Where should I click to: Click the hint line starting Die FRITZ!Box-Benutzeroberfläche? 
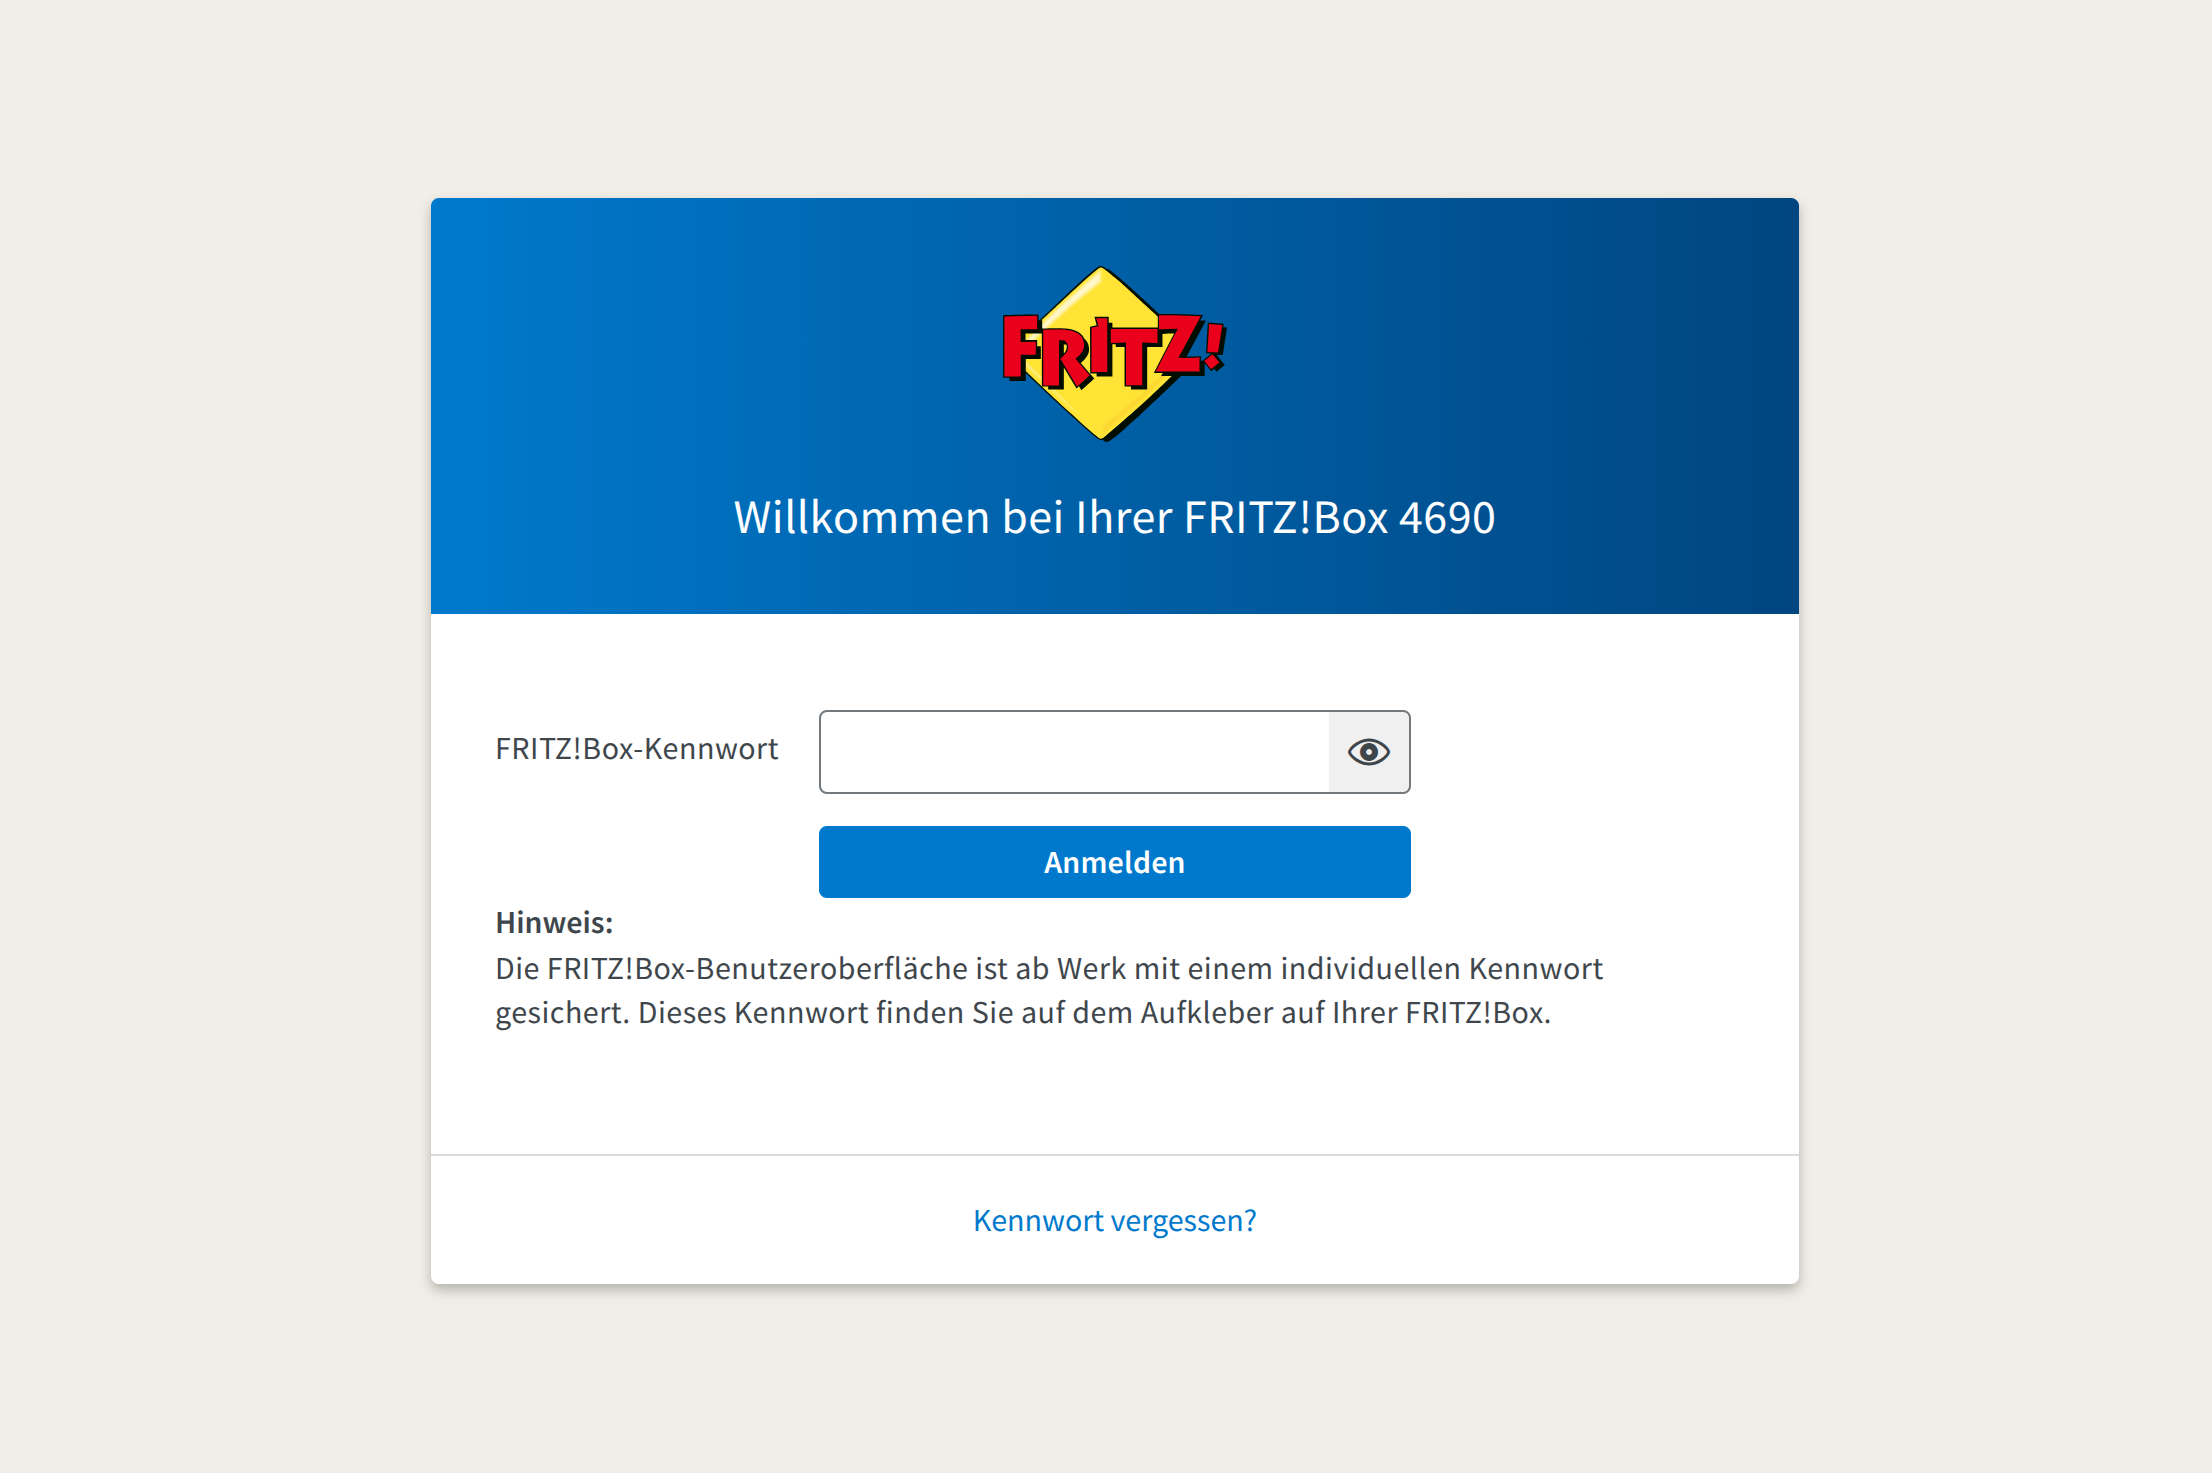pos(1049,968)
